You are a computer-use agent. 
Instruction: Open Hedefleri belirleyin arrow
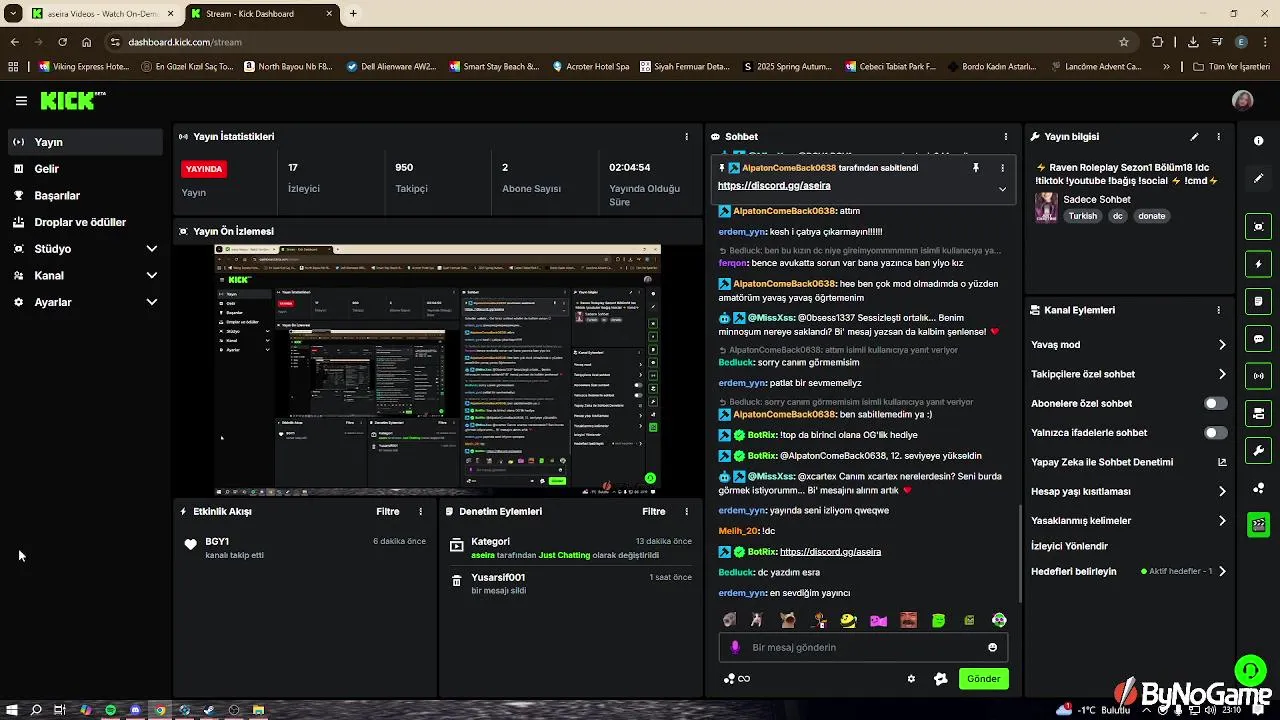(1222, 572)
